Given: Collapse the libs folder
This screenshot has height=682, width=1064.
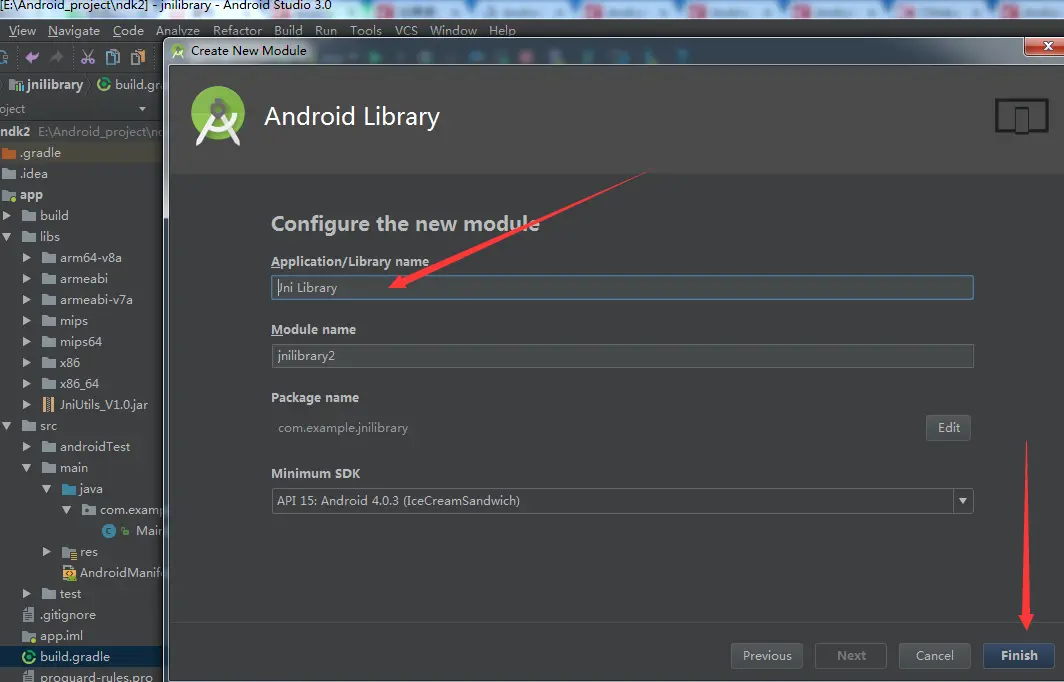Looking at the screenshot, I should [7, 237].
